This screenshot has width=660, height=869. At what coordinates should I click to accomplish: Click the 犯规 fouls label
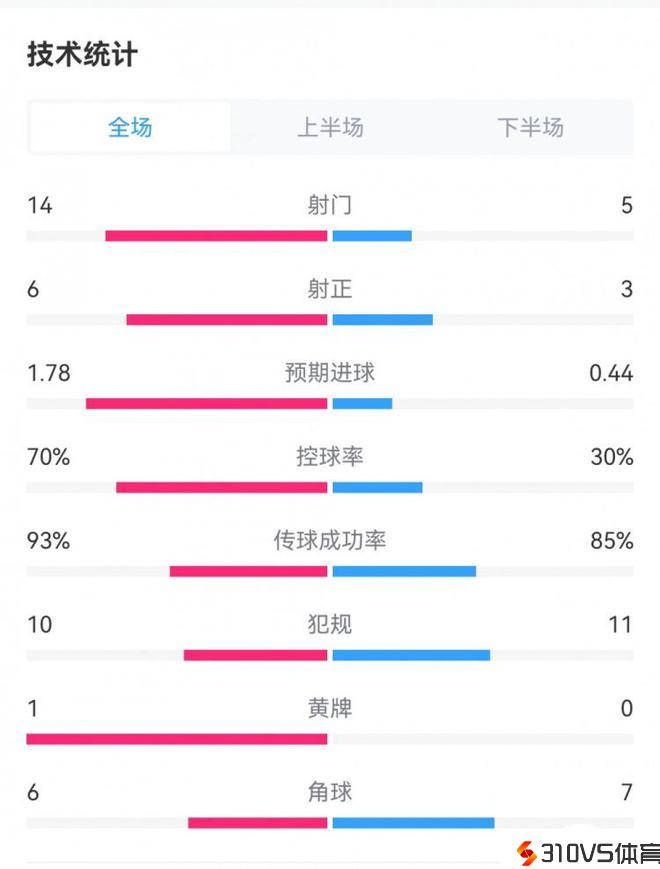click(330, 625)
